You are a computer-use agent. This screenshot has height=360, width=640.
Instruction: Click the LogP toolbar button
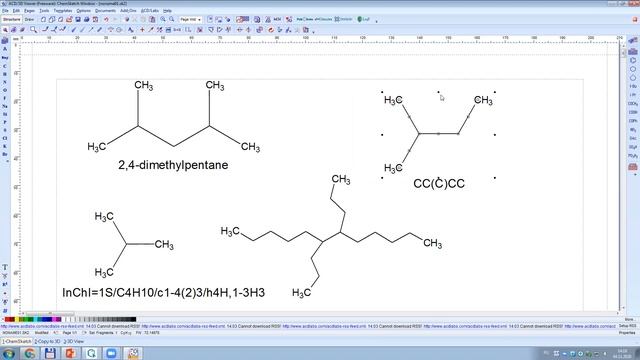coord(363,19)
